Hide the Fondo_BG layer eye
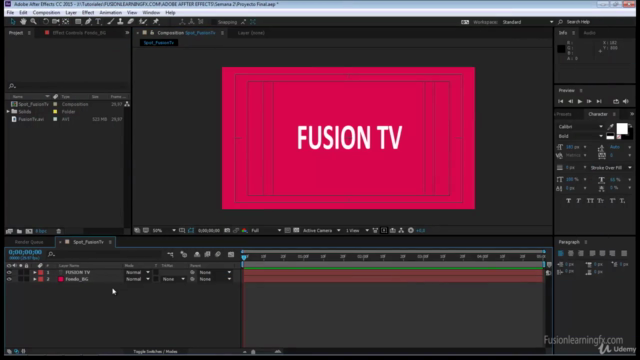 (x=9, y=279)
